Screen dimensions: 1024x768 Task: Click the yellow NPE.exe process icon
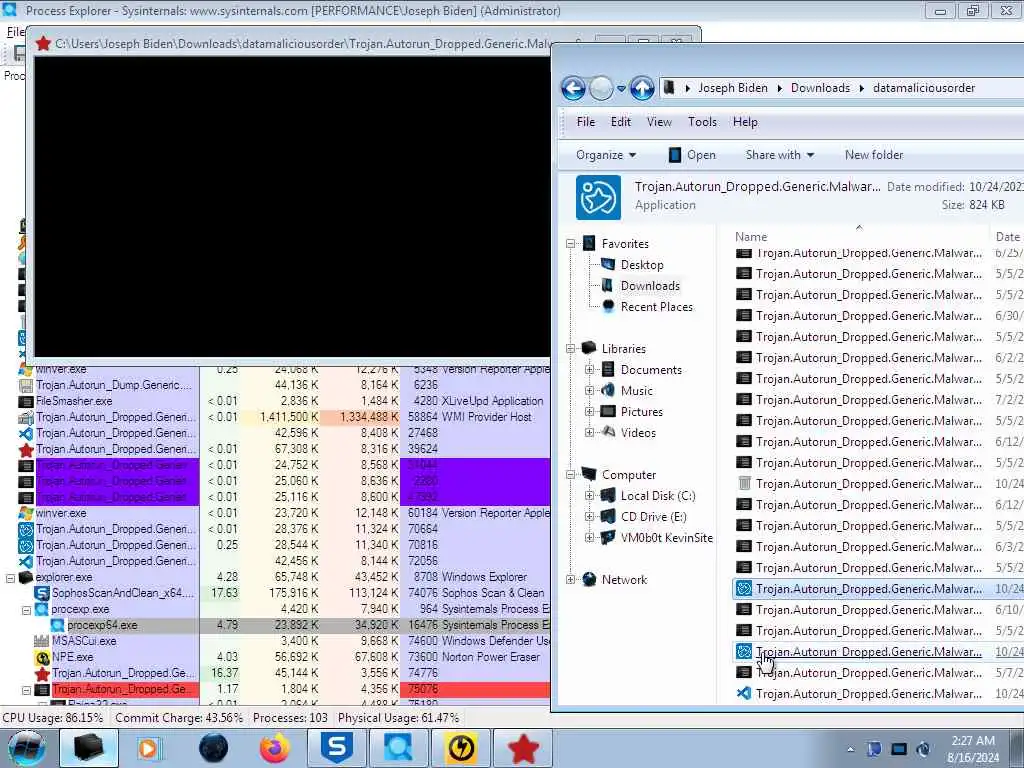(42, 657)
